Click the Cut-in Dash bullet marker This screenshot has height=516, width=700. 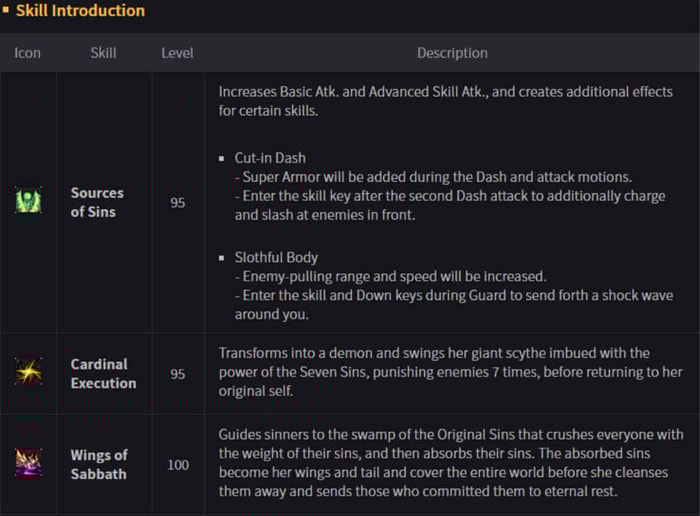coord(221,158)
